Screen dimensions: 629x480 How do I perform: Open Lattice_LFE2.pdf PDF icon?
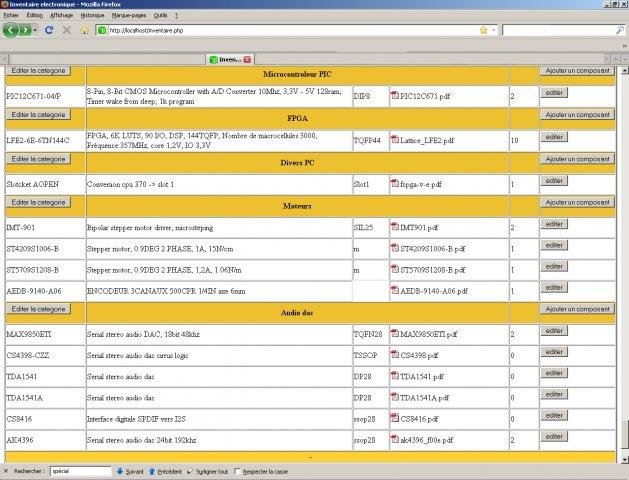tap(395, 140)
